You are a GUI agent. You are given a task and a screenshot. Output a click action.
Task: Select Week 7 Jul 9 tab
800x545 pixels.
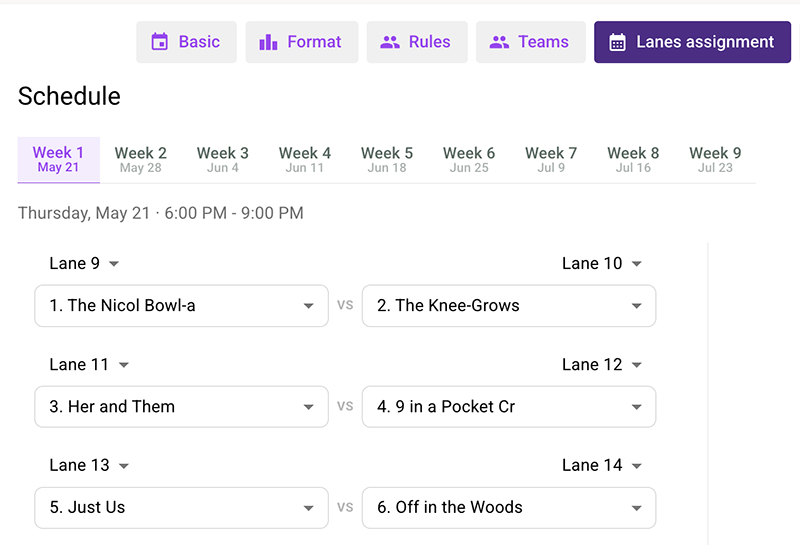[x=551, y=159]
